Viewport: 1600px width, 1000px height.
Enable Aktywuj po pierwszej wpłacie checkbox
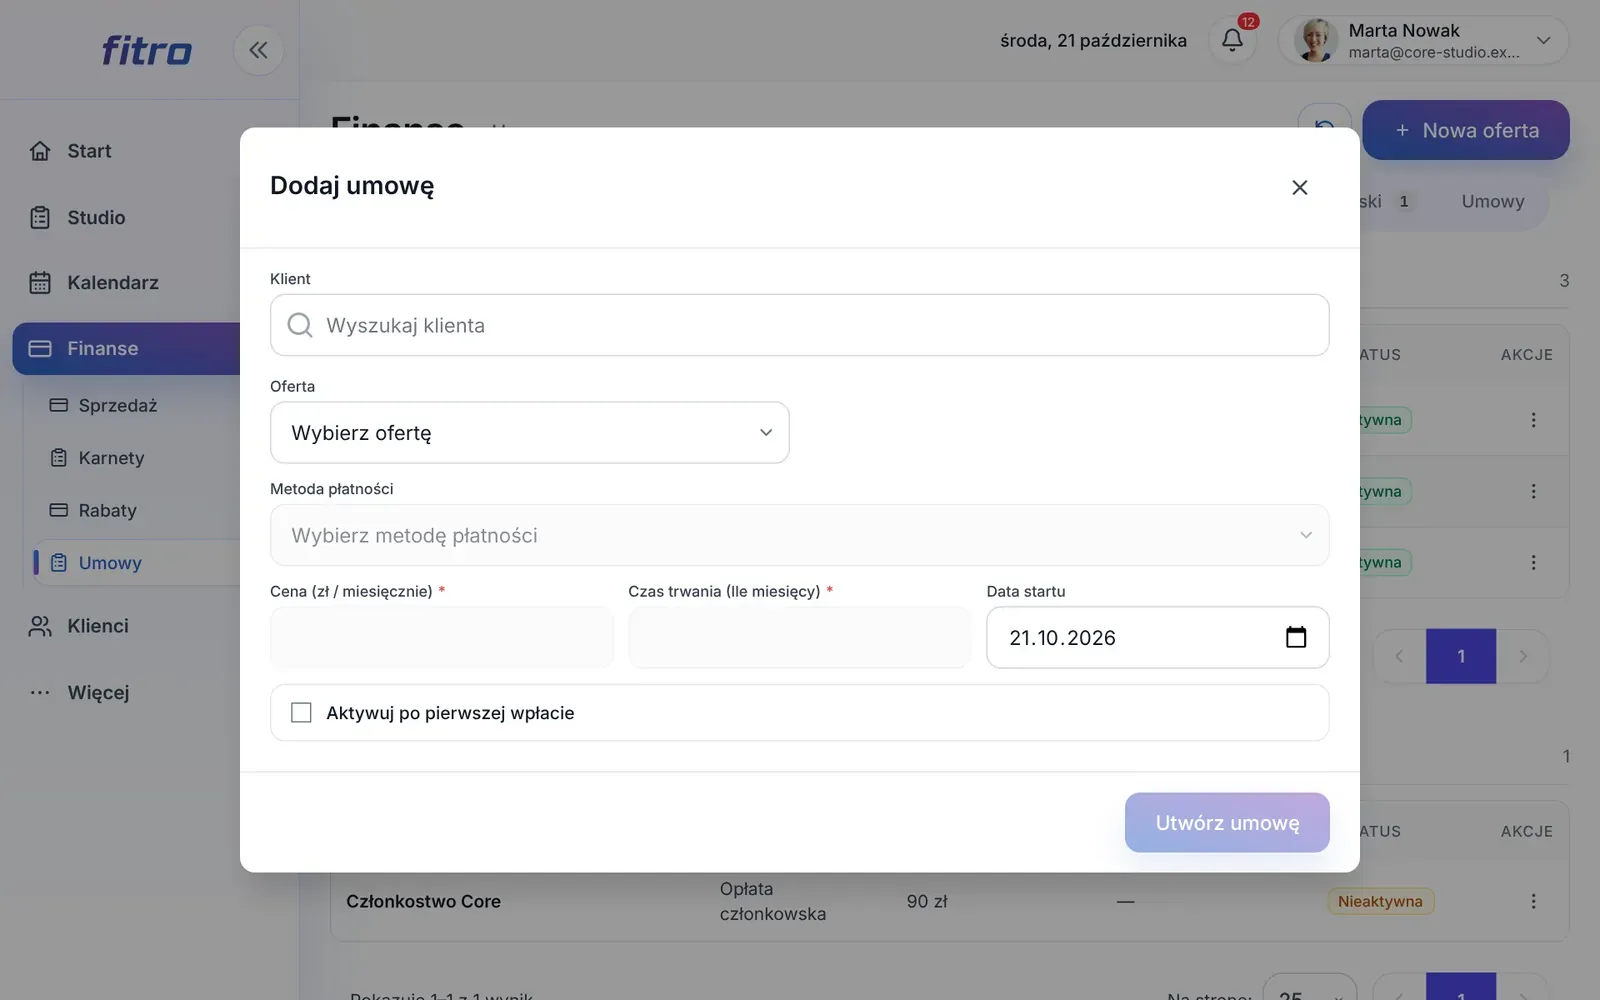[x=301, y=713]
